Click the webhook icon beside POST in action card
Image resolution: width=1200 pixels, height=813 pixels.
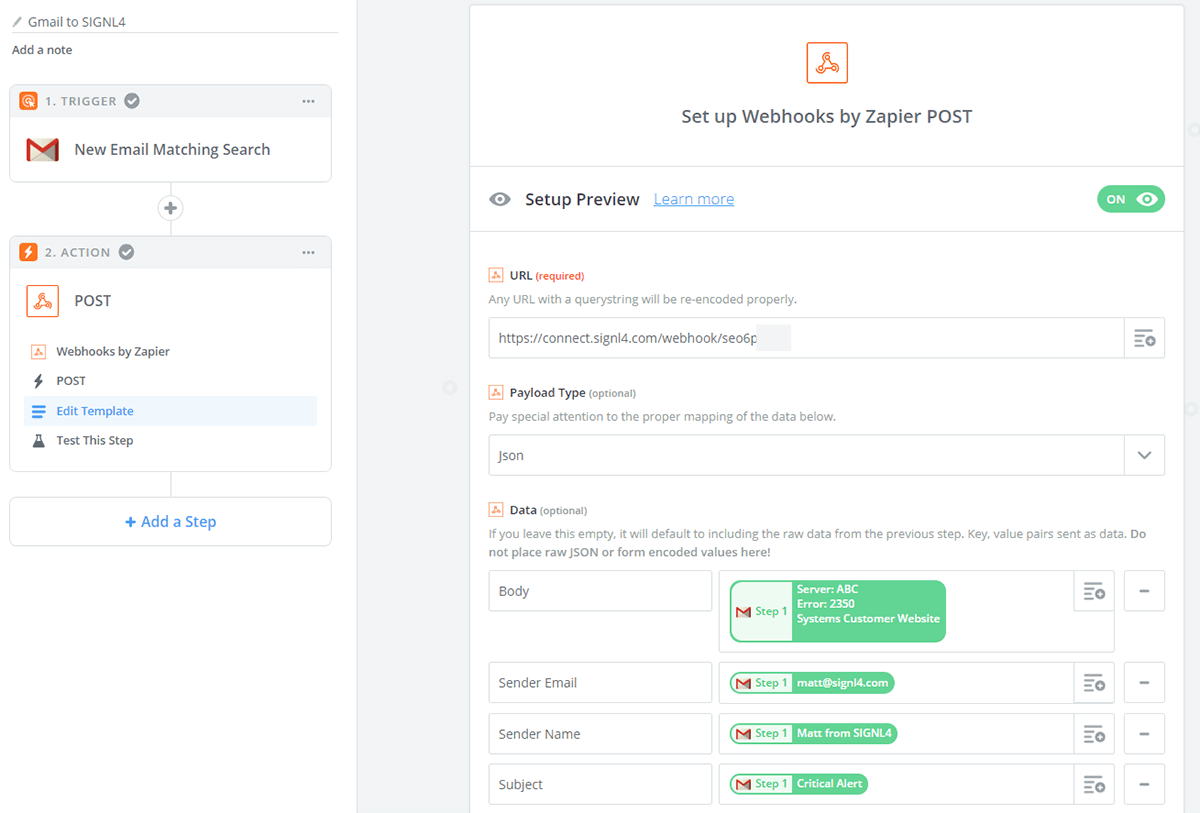pyautogui.click(x=42, y=301)
